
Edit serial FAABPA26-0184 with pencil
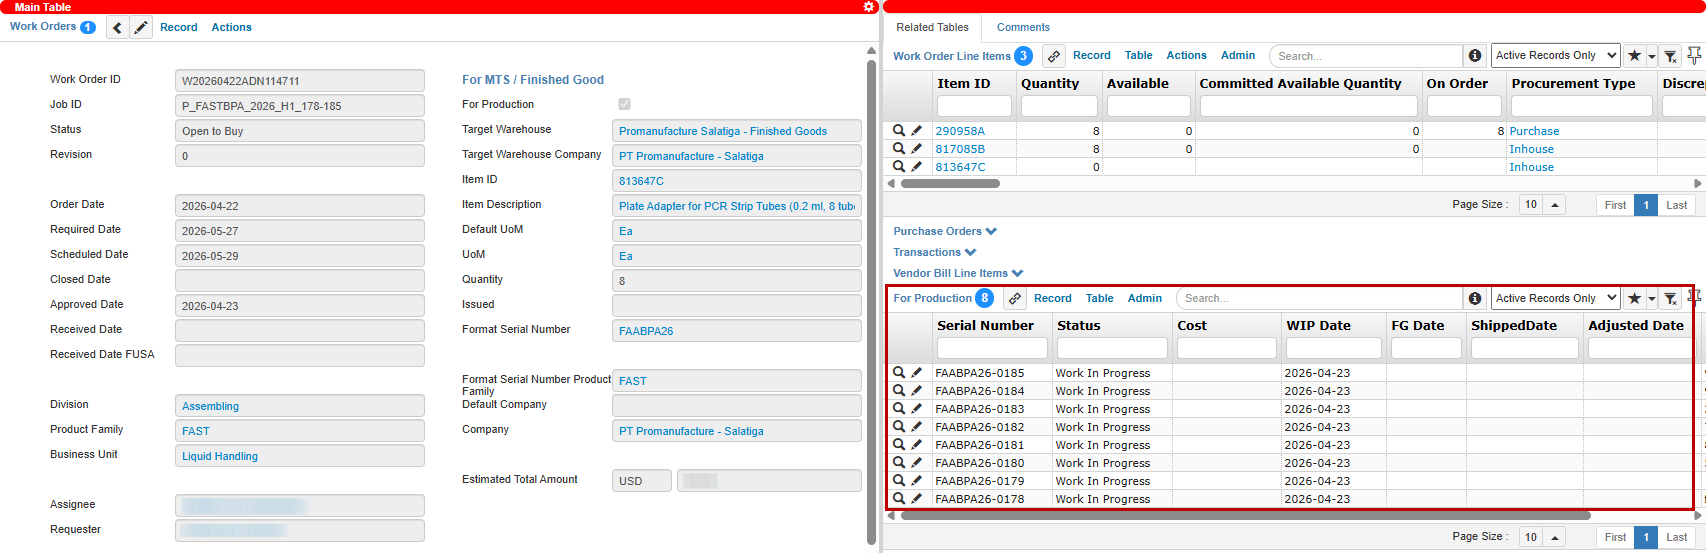[x=916, y=391]
